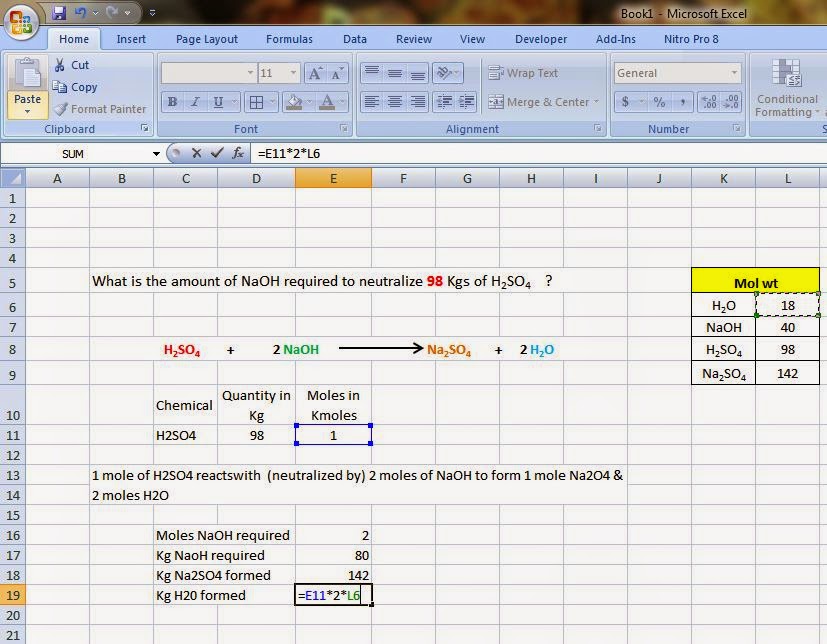Open the Nitro Pro 8 tab

690,39
